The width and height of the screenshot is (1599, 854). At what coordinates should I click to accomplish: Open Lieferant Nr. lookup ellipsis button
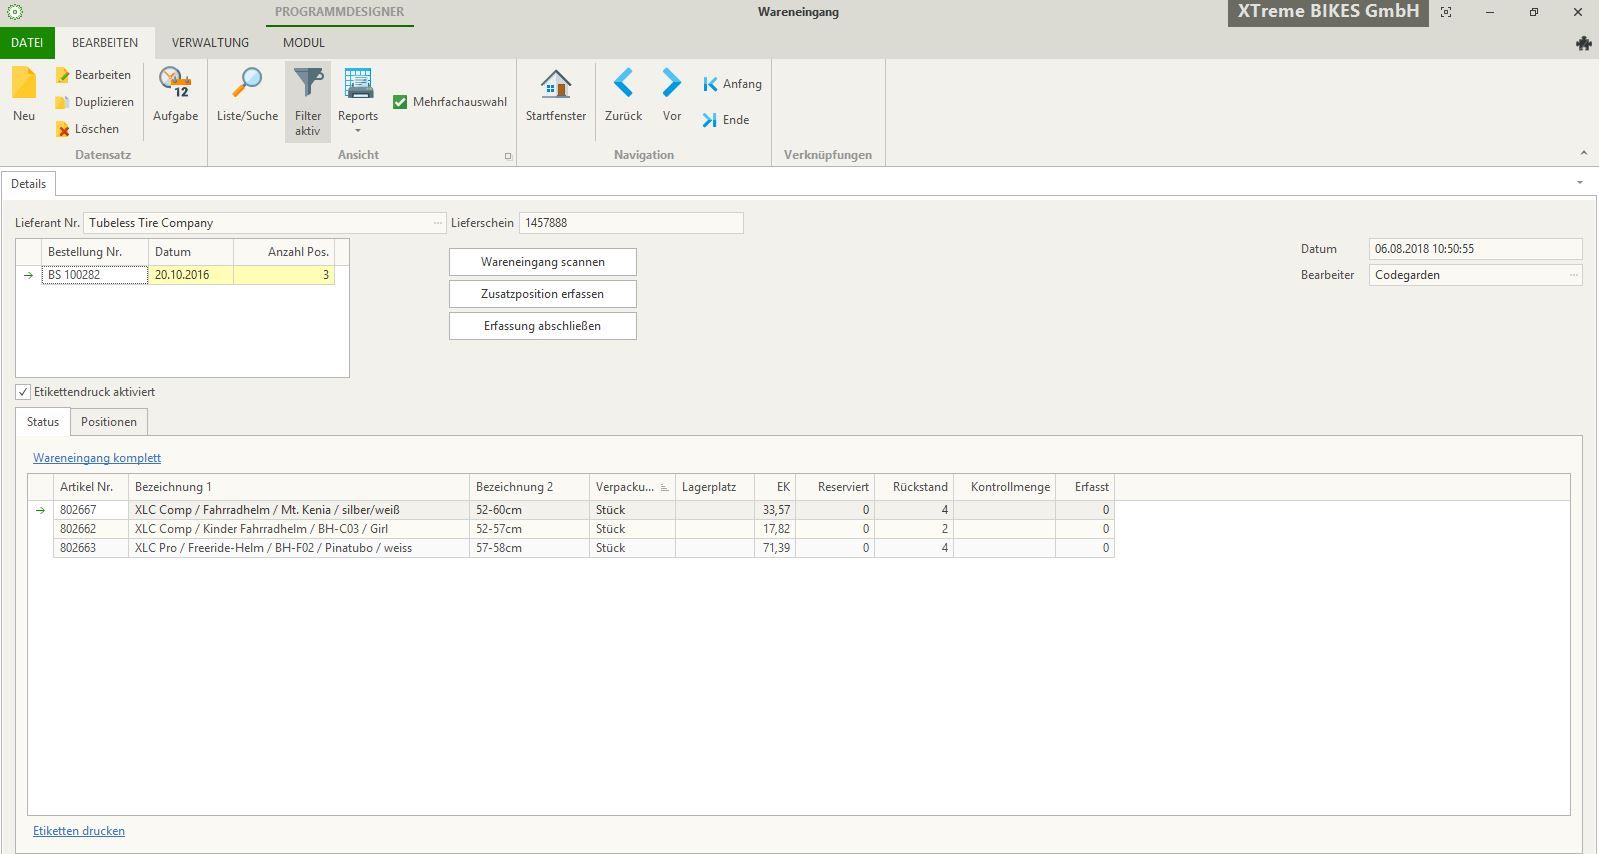[x=437, y=223]
